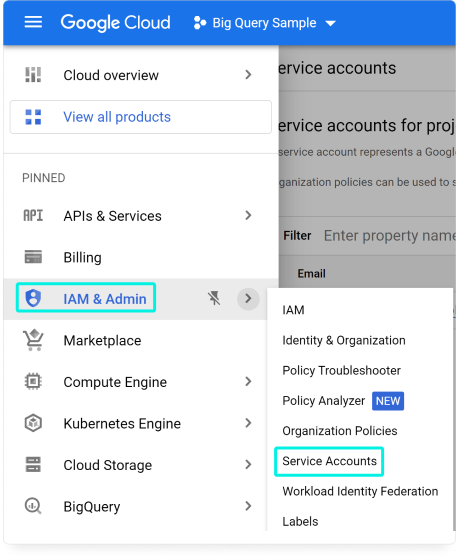
Task: Click the BigQuery magnifier icon
Action: (33, 506)
